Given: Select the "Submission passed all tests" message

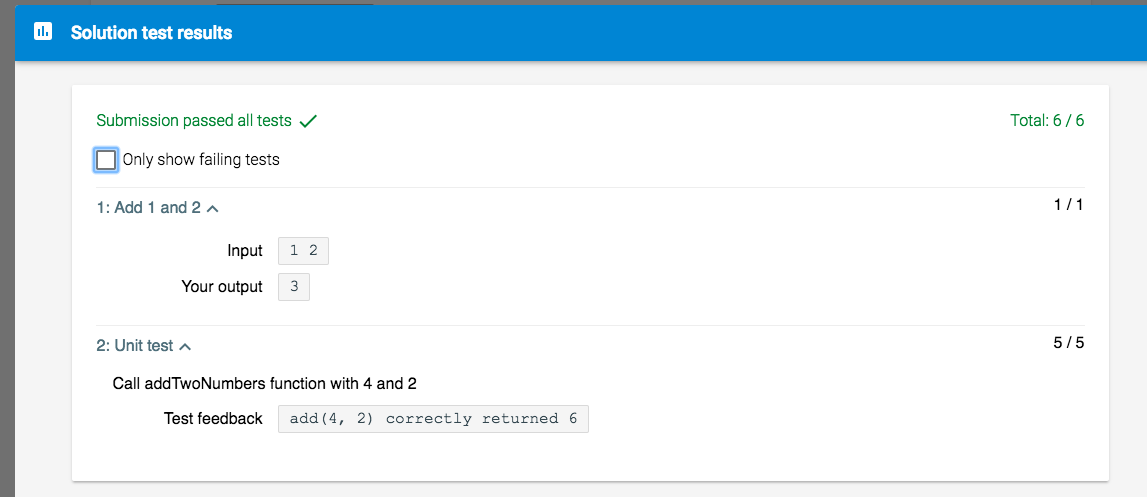Looking at the screenshot, I should (x=194, y=121).
